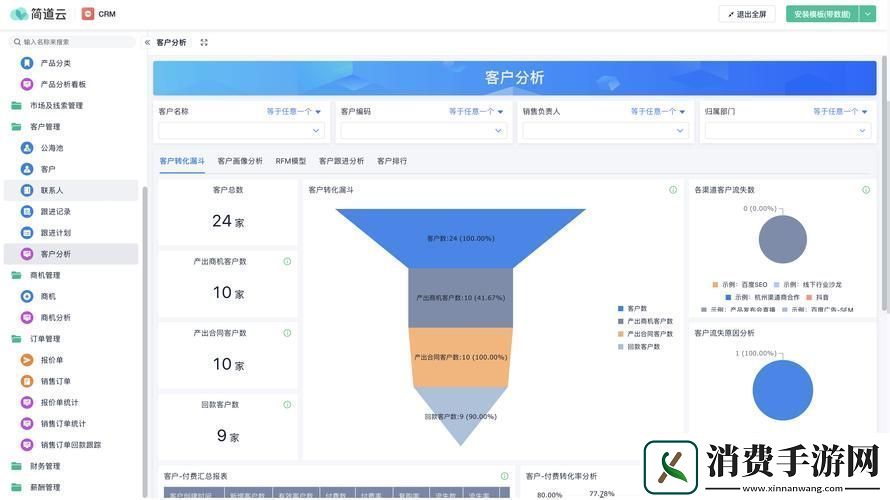The image size is (890, 500).
Task: Toggle 抖音 legend entry in pie chart
Action: click(817, 297)
